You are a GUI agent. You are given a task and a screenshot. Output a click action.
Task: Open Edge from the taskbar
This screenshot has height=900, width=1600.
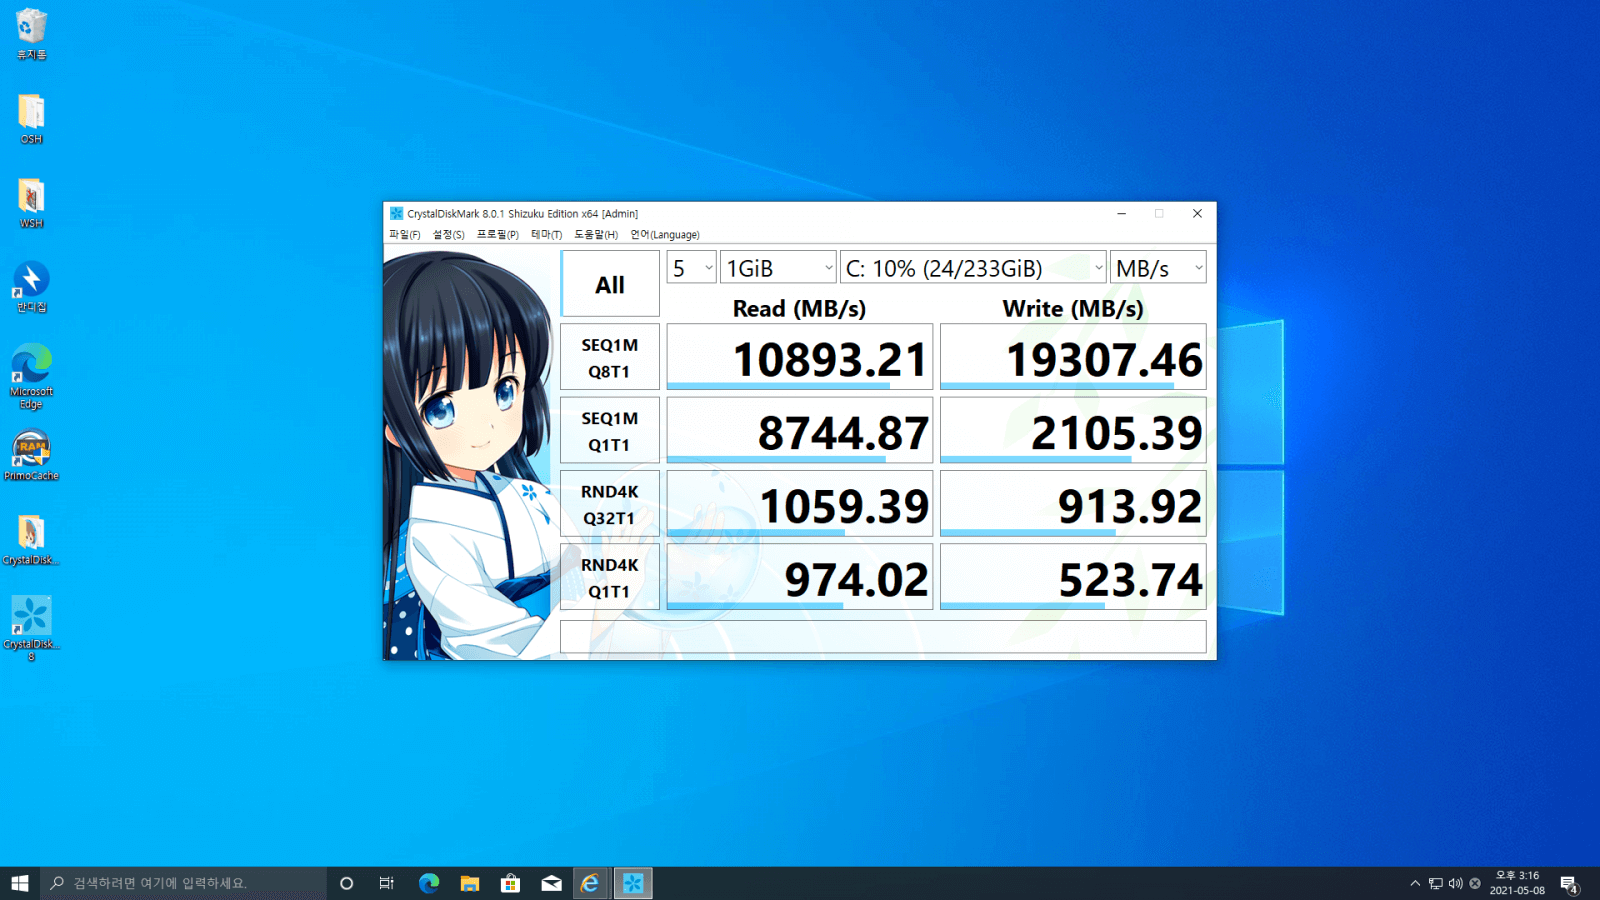[429, 883]
